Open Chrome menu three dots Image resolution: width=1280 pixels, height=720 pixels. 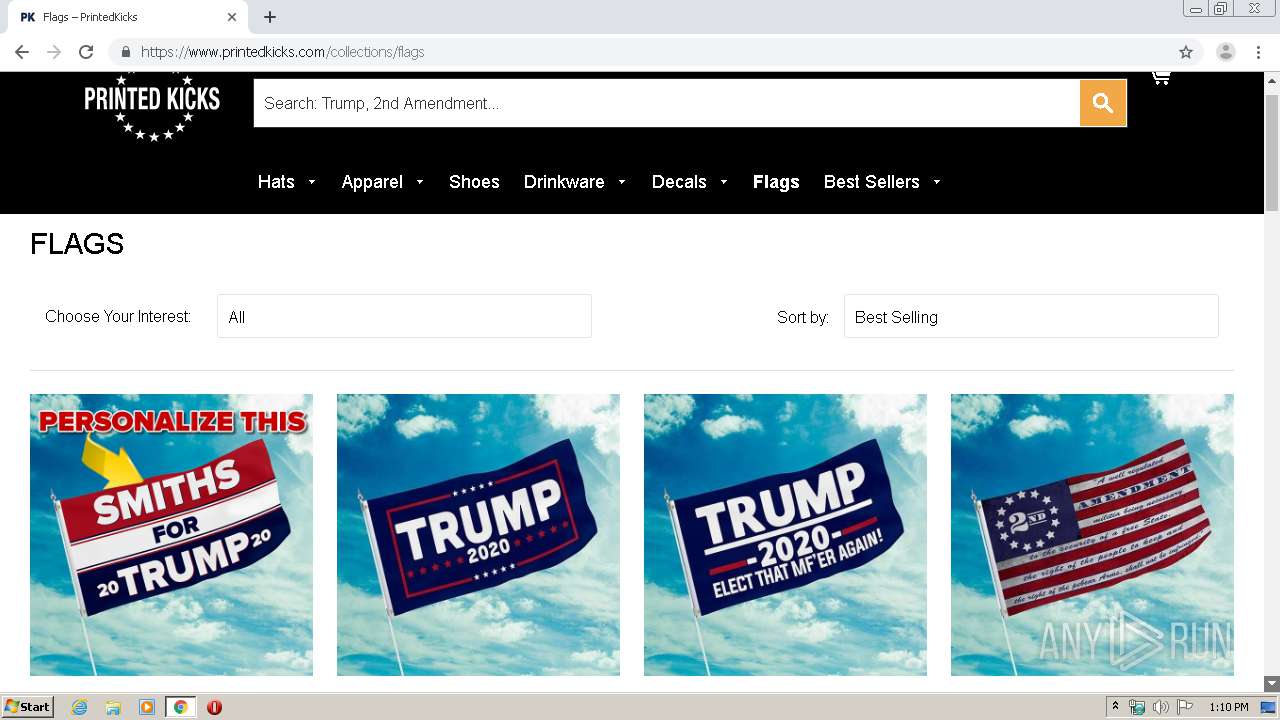(1258, 52)
